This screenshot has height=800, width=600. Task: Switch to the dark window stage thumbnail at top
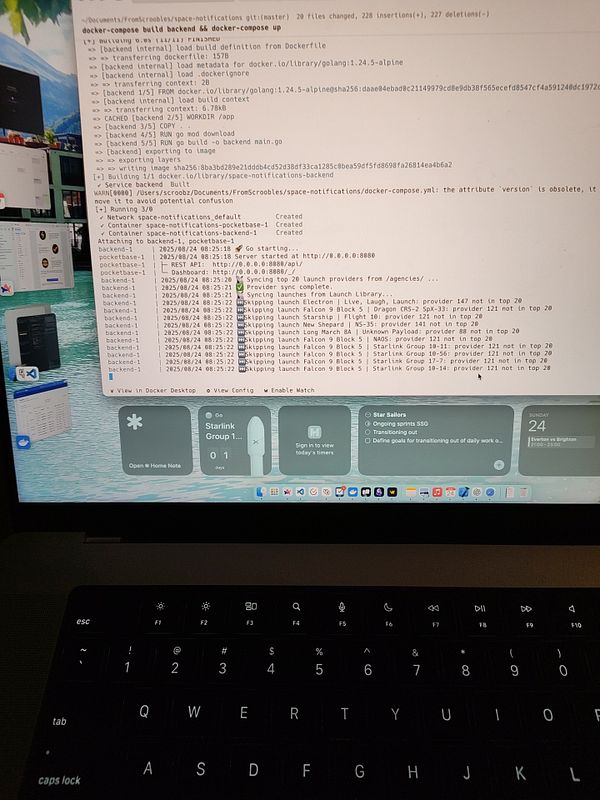click(x=20, y=99)
